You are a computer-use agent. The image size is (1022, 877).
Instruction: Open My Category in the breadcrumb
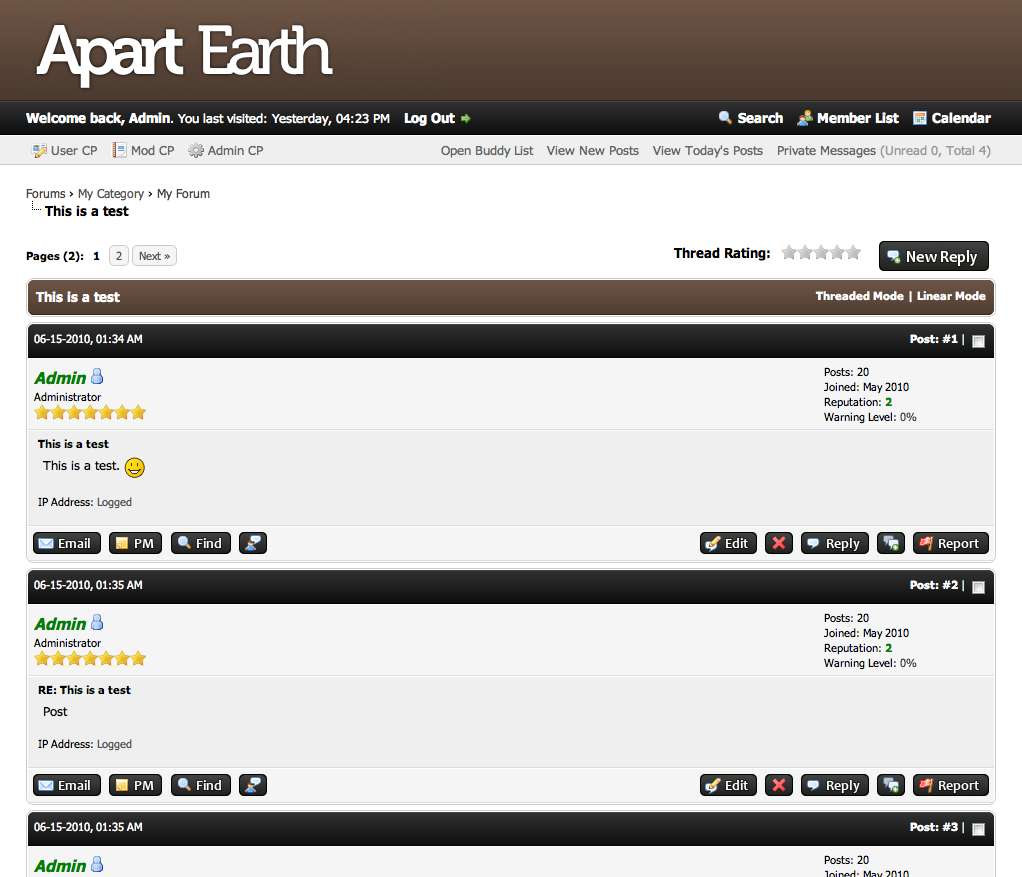[x=110, y=194]
